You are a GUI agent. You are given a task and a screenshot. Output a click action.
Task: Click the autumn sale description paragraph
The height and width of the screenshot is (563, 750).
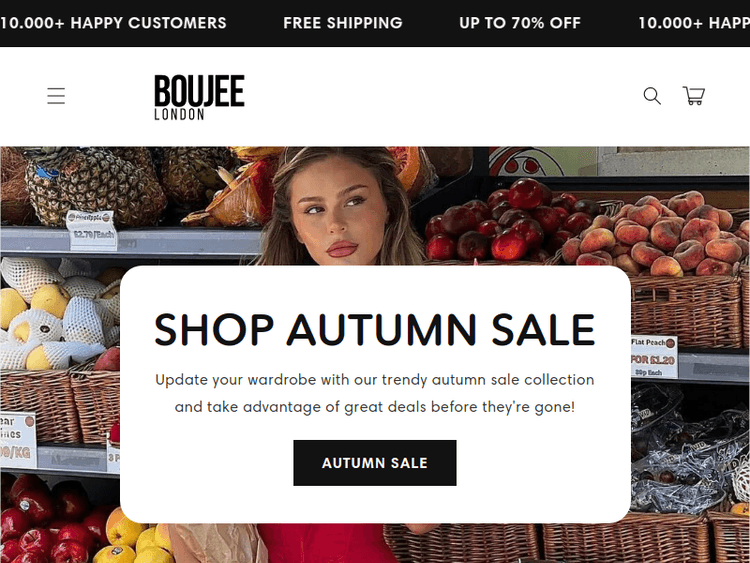(x=375, y=393)
